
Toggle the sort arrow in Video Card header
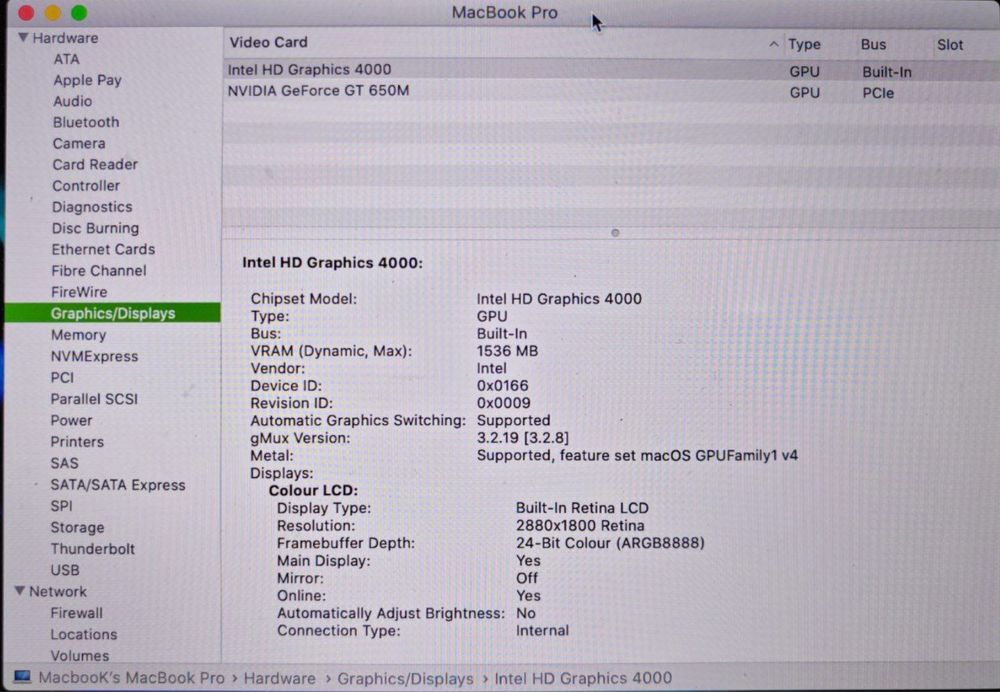pyautogui.click(x=773, y=45)
